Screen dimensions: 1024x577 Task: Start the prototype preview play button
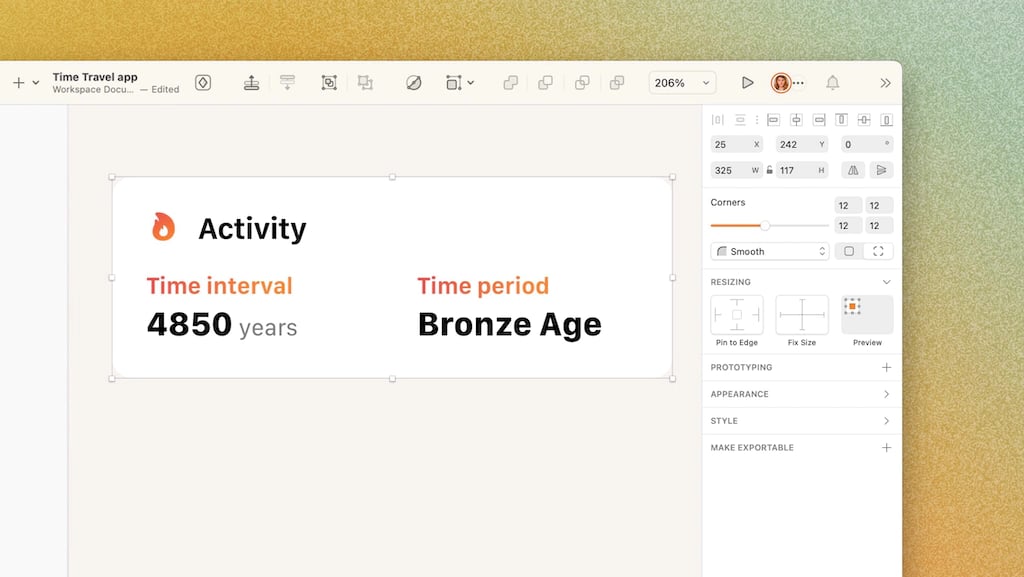tap(748, 83)
